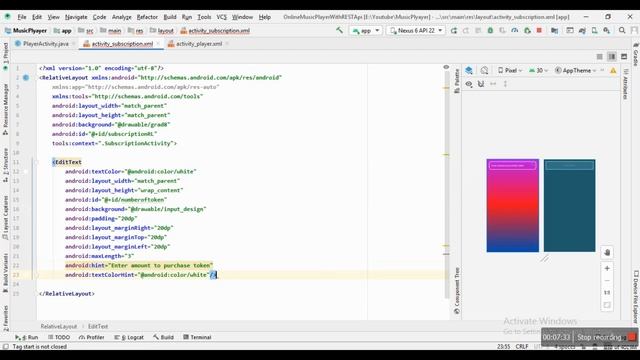
Task: Toggle the editor inspections eye icon
Action: coord(446,67)
